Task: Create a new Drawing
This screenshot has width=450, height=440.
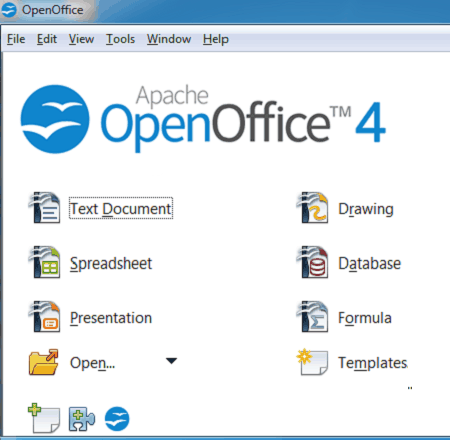Action: click(x=366, y=209)
